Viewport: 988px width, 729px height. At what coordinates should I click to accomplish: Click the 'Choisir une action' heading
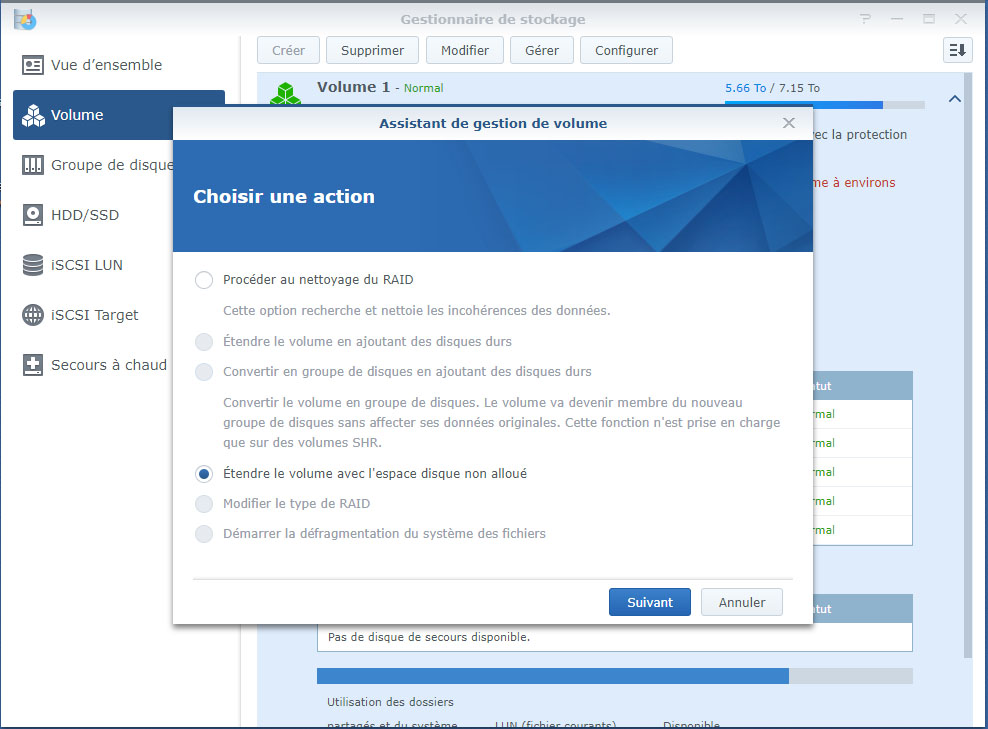(x=284, y=197)
